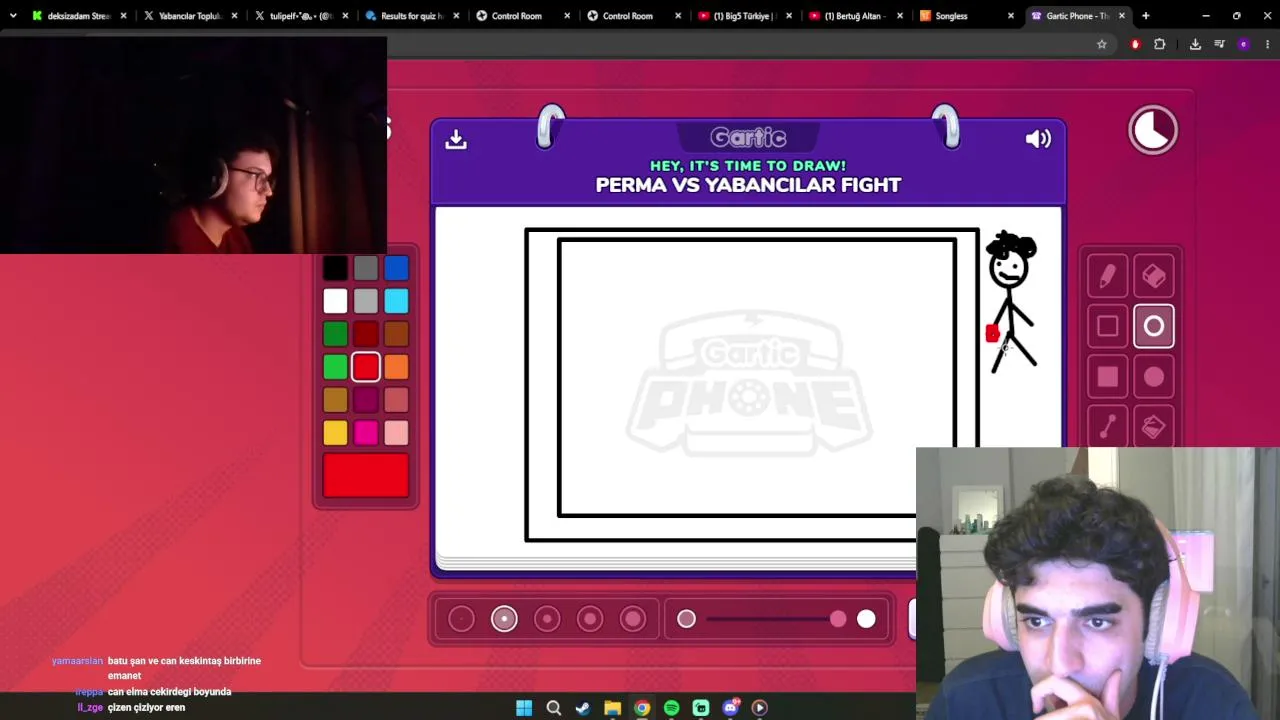
Task: Open the Windows Start menu
Action: (524, 708)
